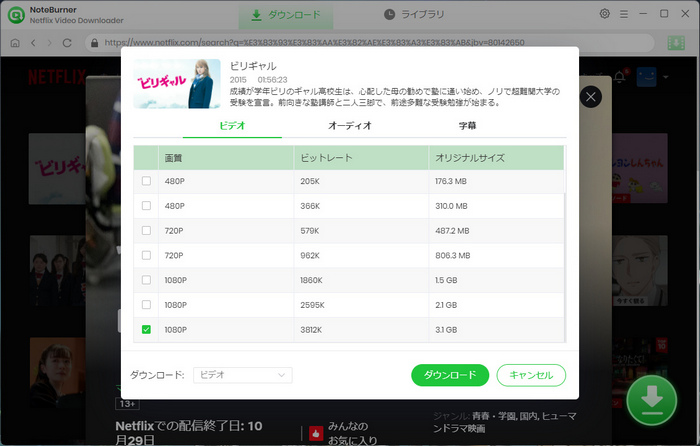Click the ビットレート column header

361,158
